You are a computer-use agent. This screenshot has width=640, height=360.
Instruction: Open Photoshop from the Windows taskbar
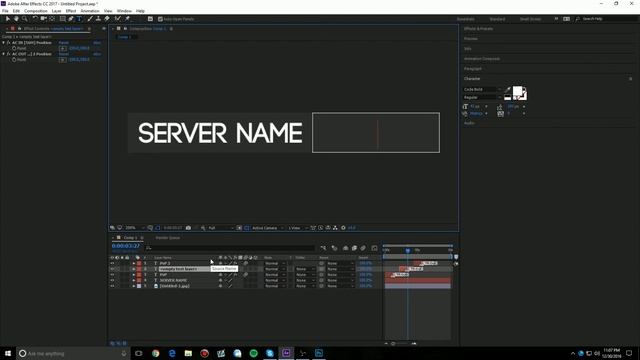[x=319, y=353]
